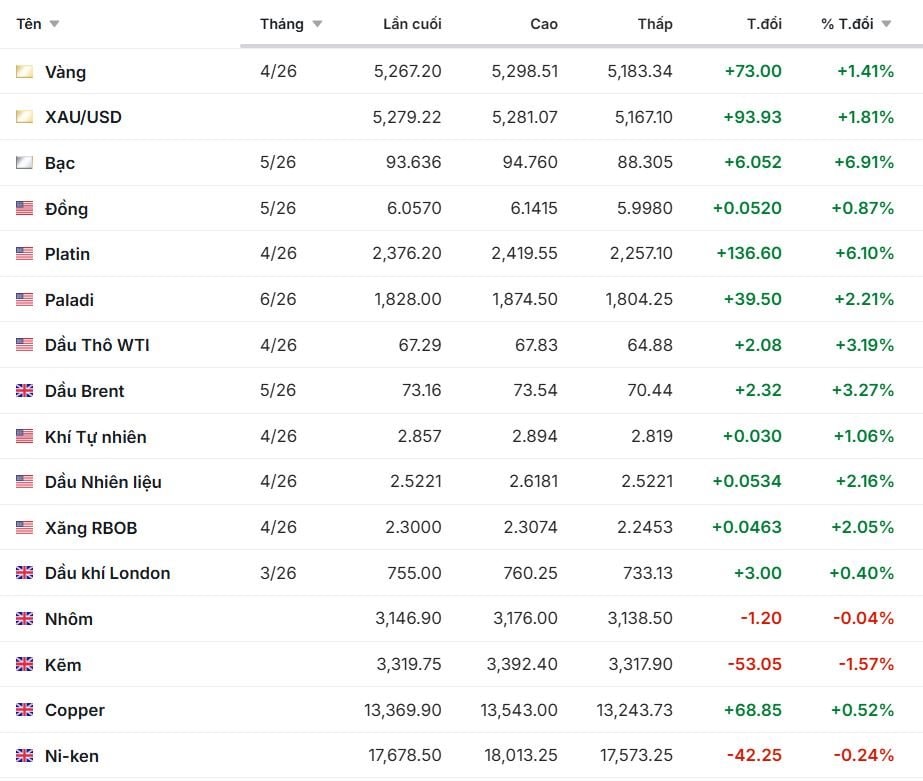
Task: Click the UK flag beside Nhôm
Action: coord(24,619)
